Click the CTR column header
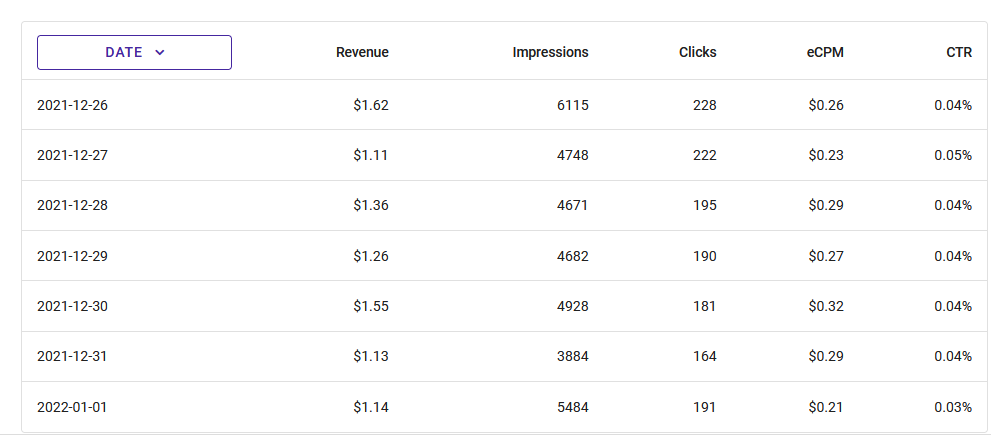991x435 pixels. coord(958,53)
